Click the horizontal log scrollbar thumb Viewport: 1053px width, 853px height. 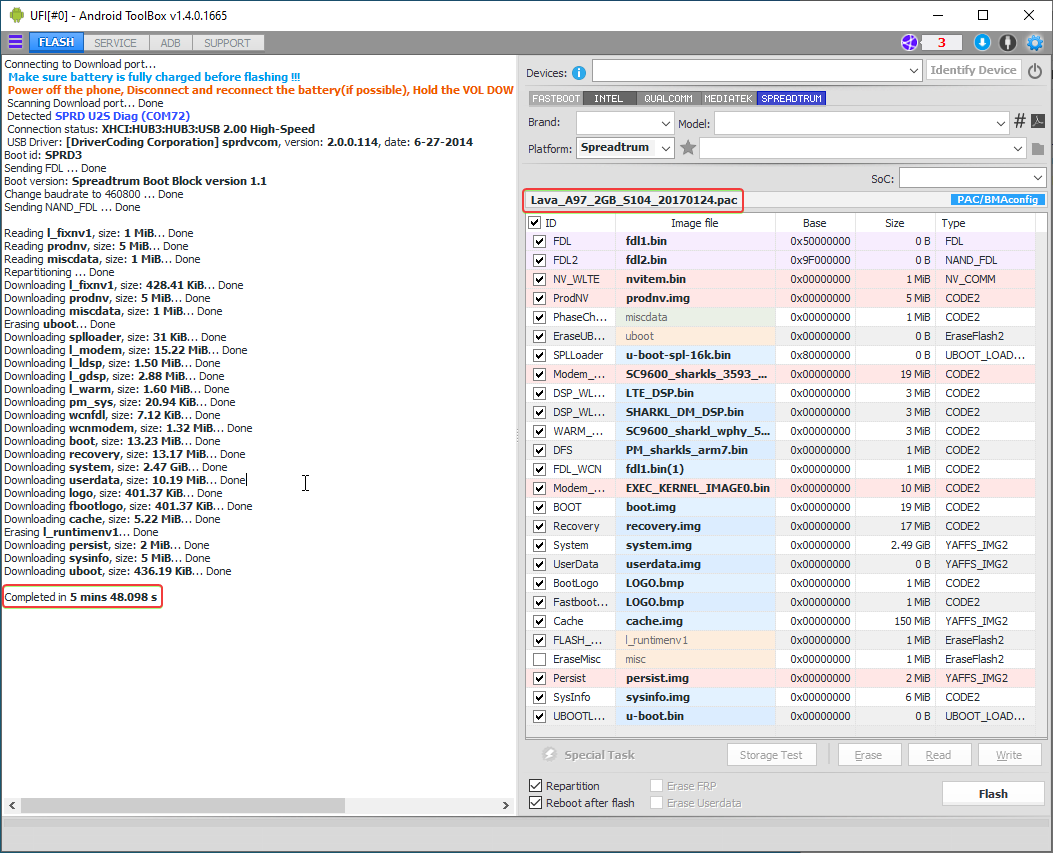point(183,805)
